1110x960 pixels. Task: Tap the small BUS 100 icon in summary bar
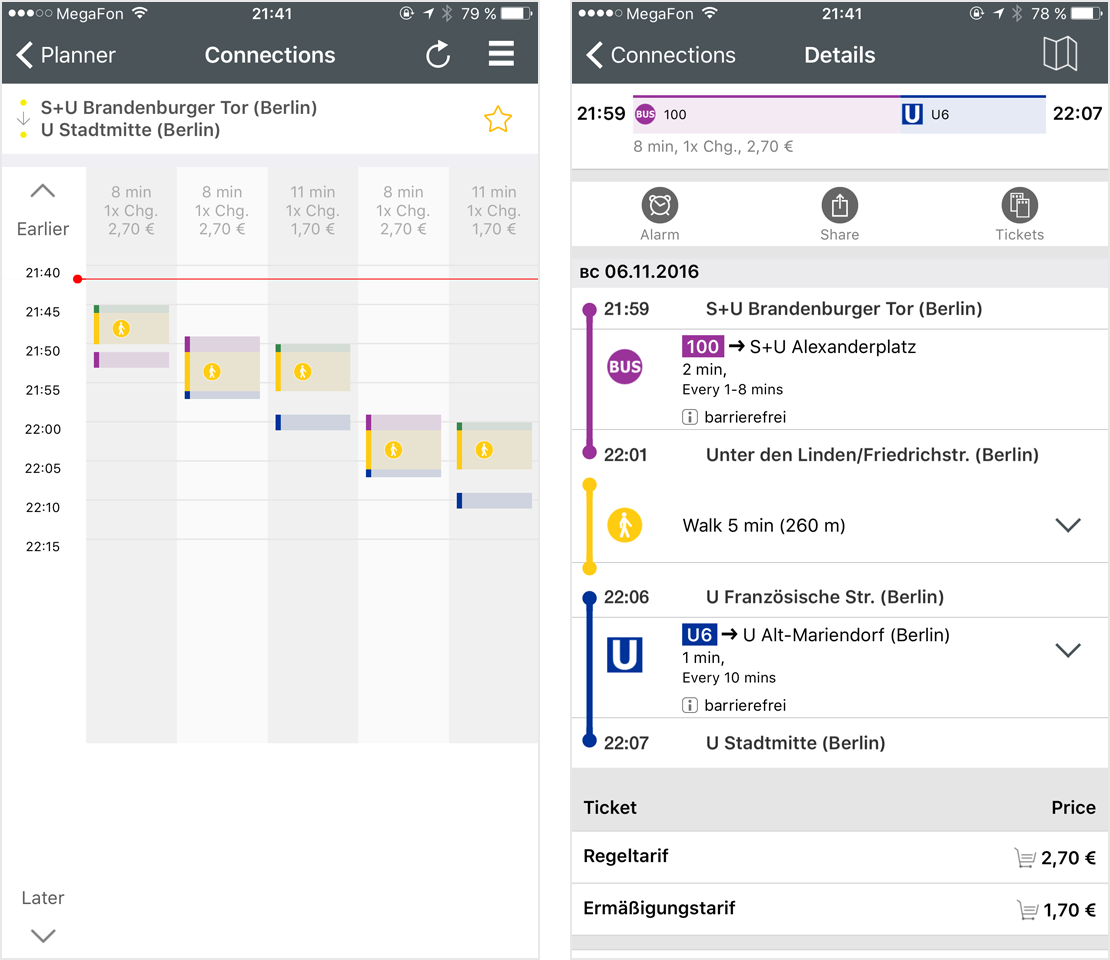(645, 114)
